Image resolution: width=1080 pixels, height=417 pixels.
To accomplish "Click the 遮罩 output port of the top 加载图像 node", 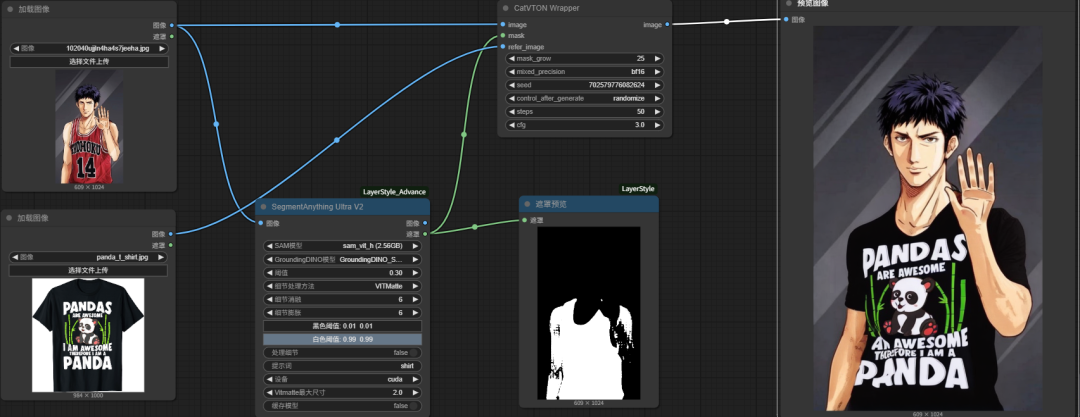I will tap(172, 36).
